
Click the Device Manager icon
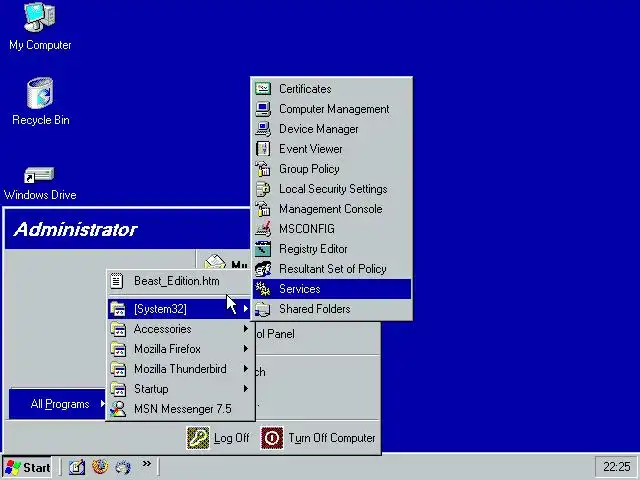(x=263, y=129)
